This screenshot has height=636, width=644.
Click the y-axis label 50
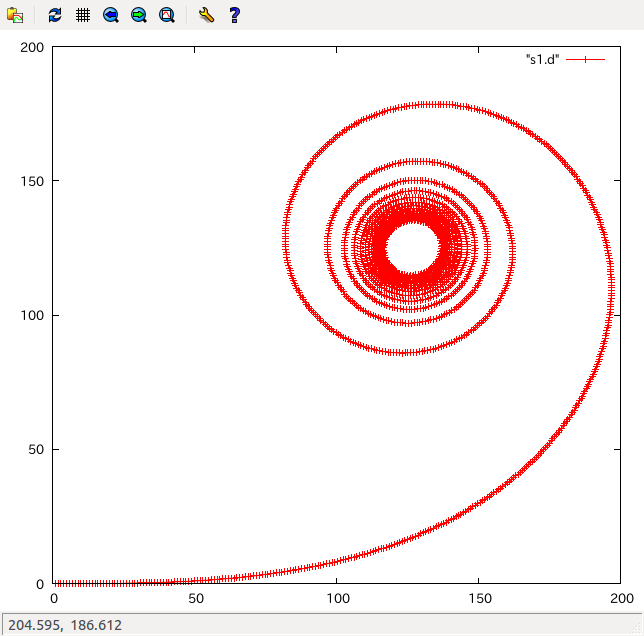(36, 450)
